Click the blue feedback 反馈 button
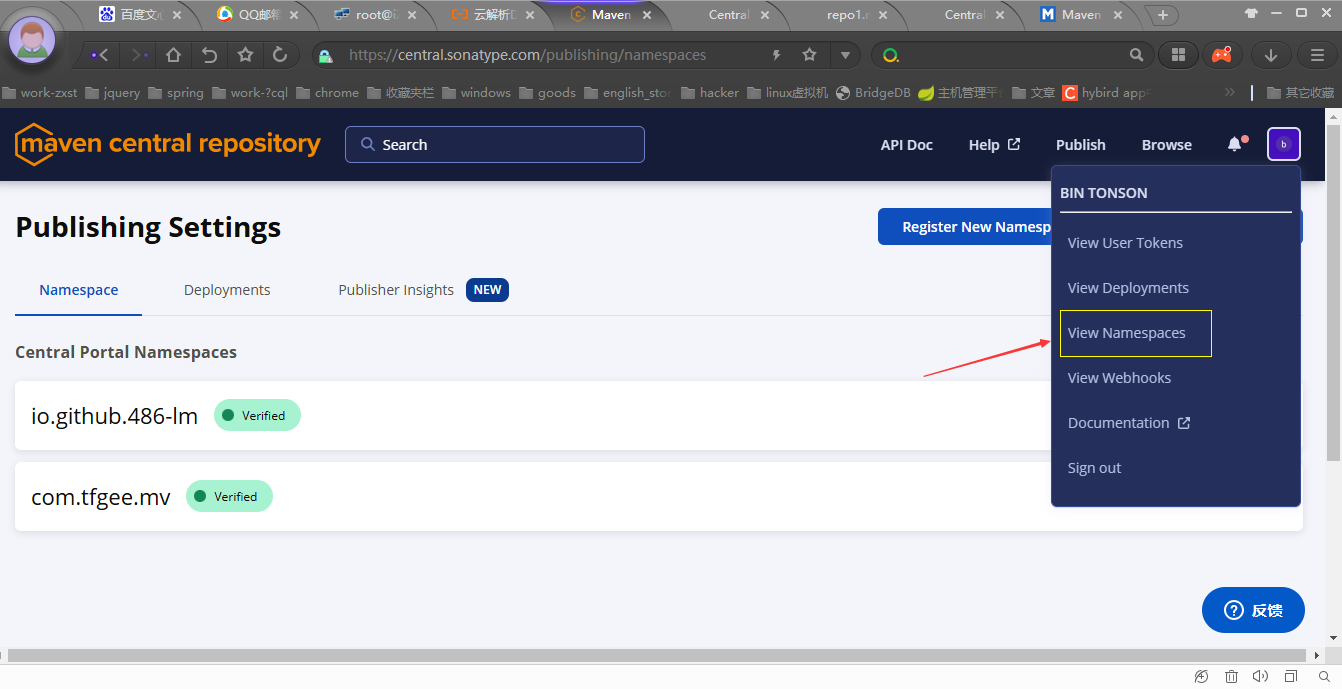The width and height of the screenshot is (1342, 689). (1253, 610)
